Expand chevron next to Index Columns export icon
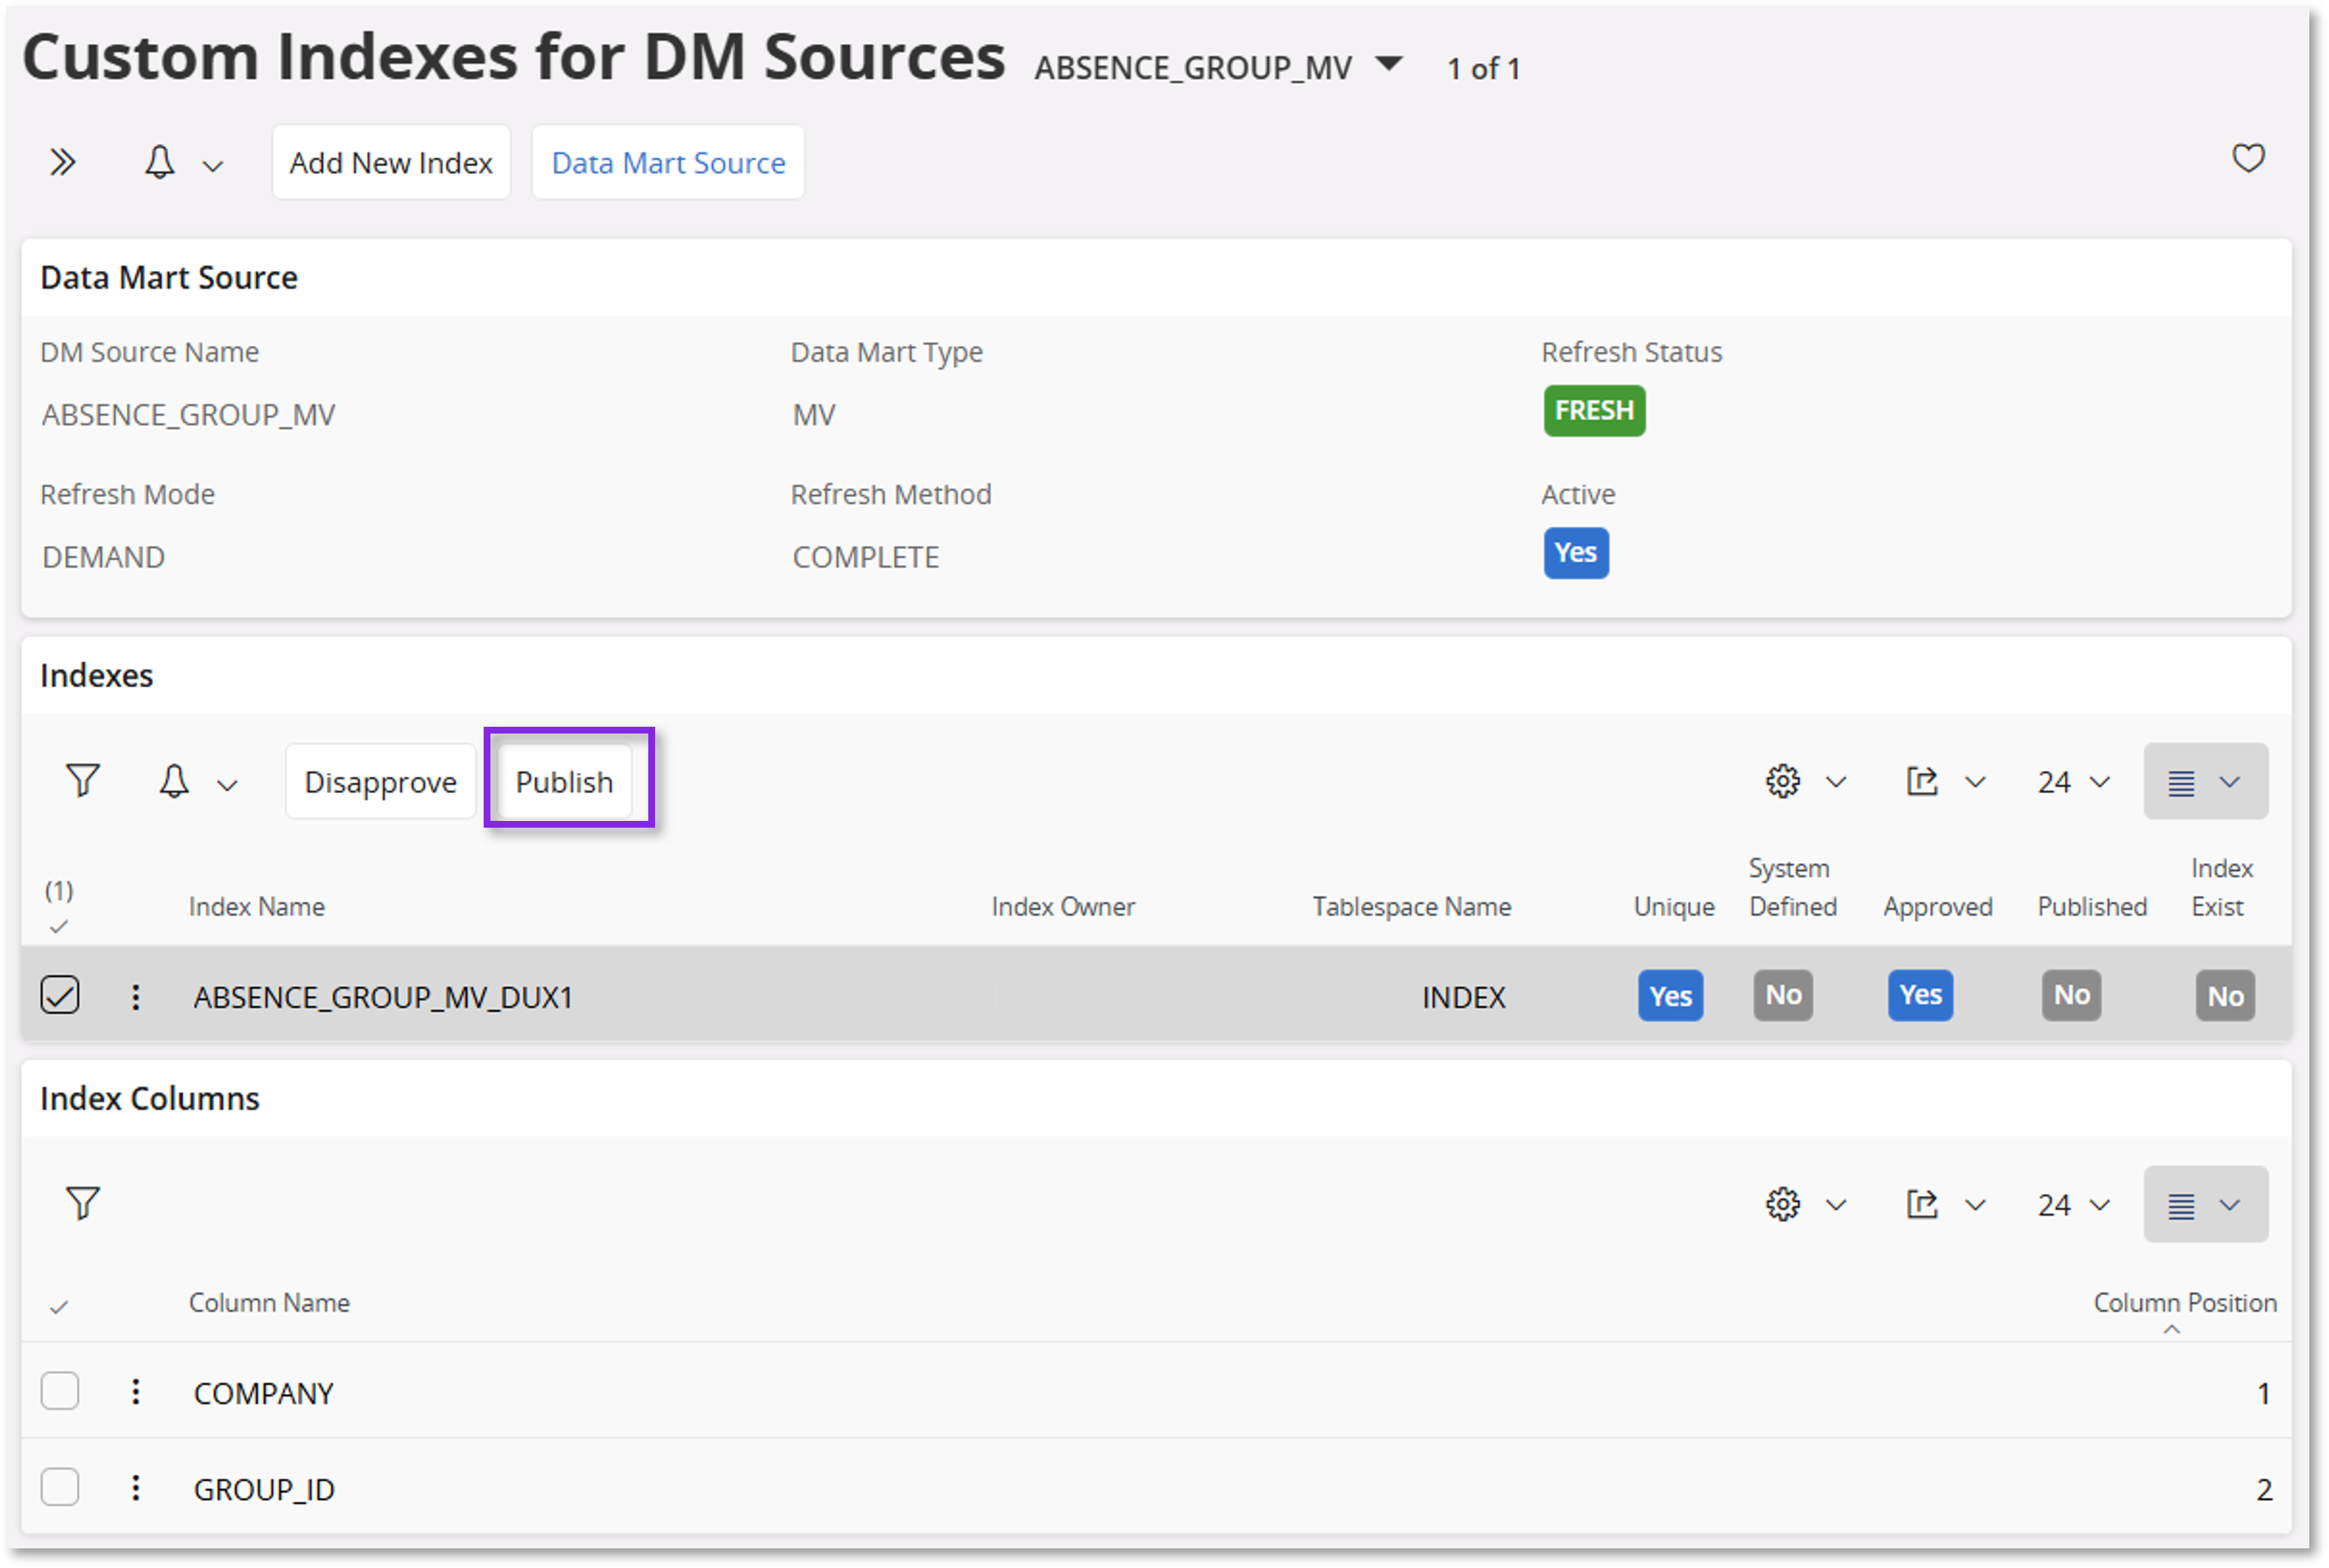 click(1975, 1205)
